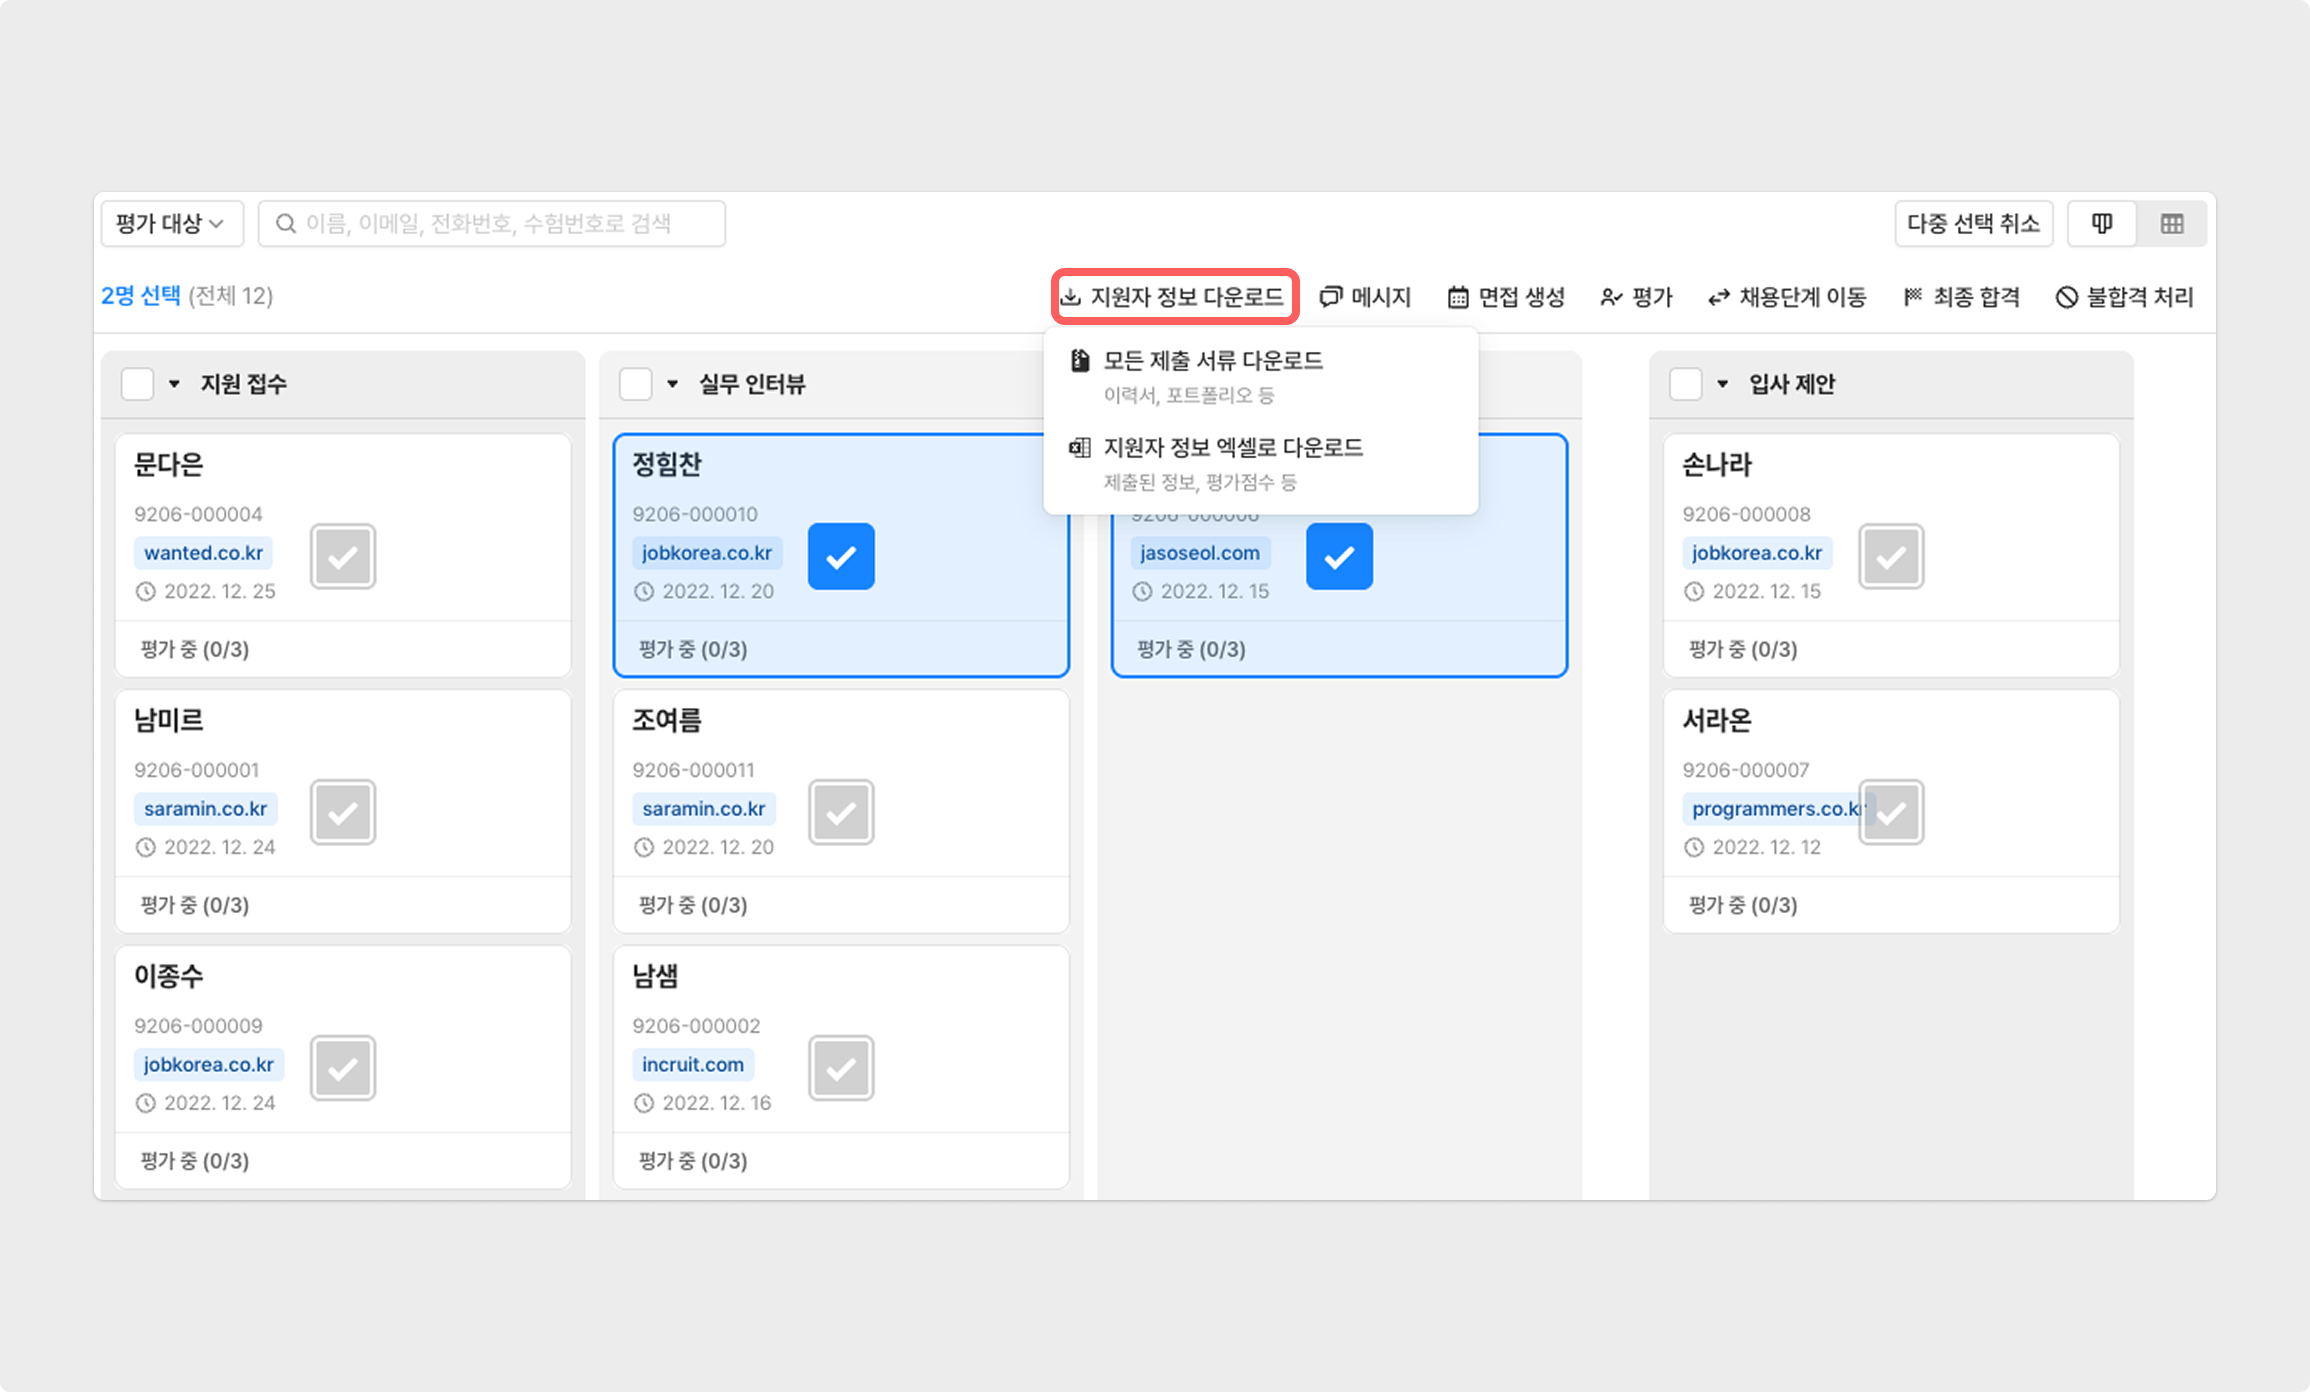Viewport: 2310px width, 1392px height.
Task: Click clock icon on 남미르 card
Action: coord(146,848)
